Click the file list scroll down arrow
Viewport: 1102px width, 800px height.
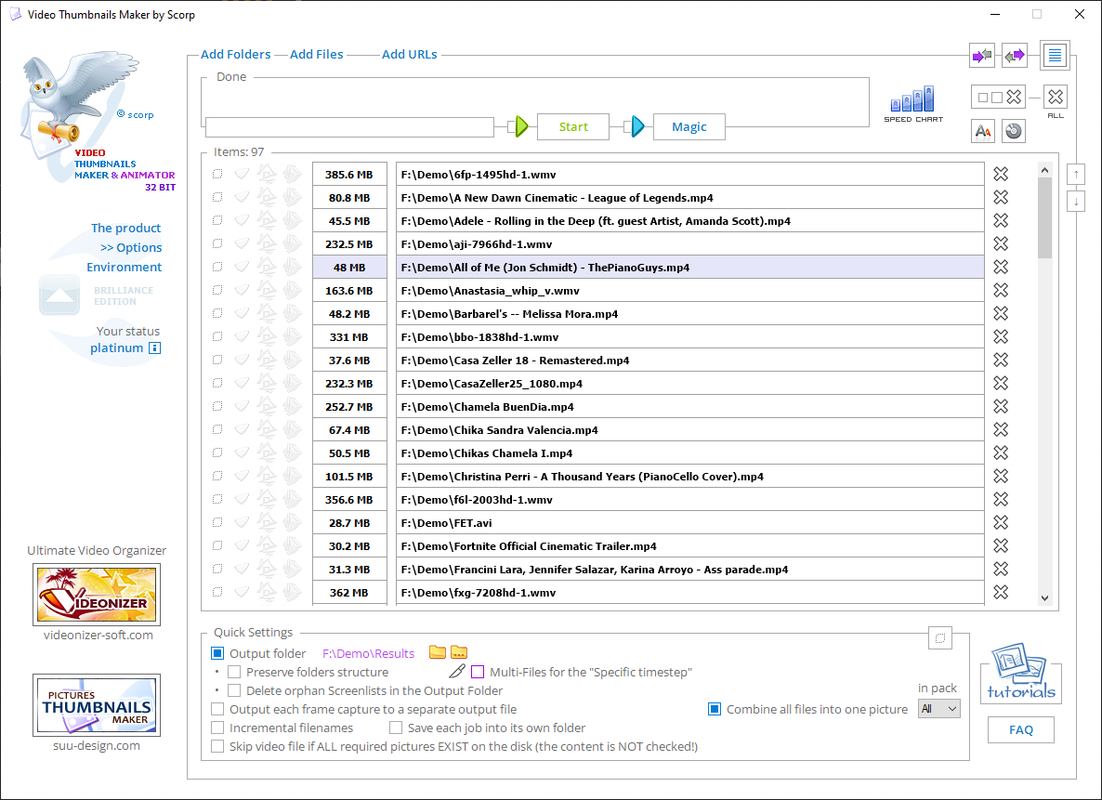[1044, 598]
